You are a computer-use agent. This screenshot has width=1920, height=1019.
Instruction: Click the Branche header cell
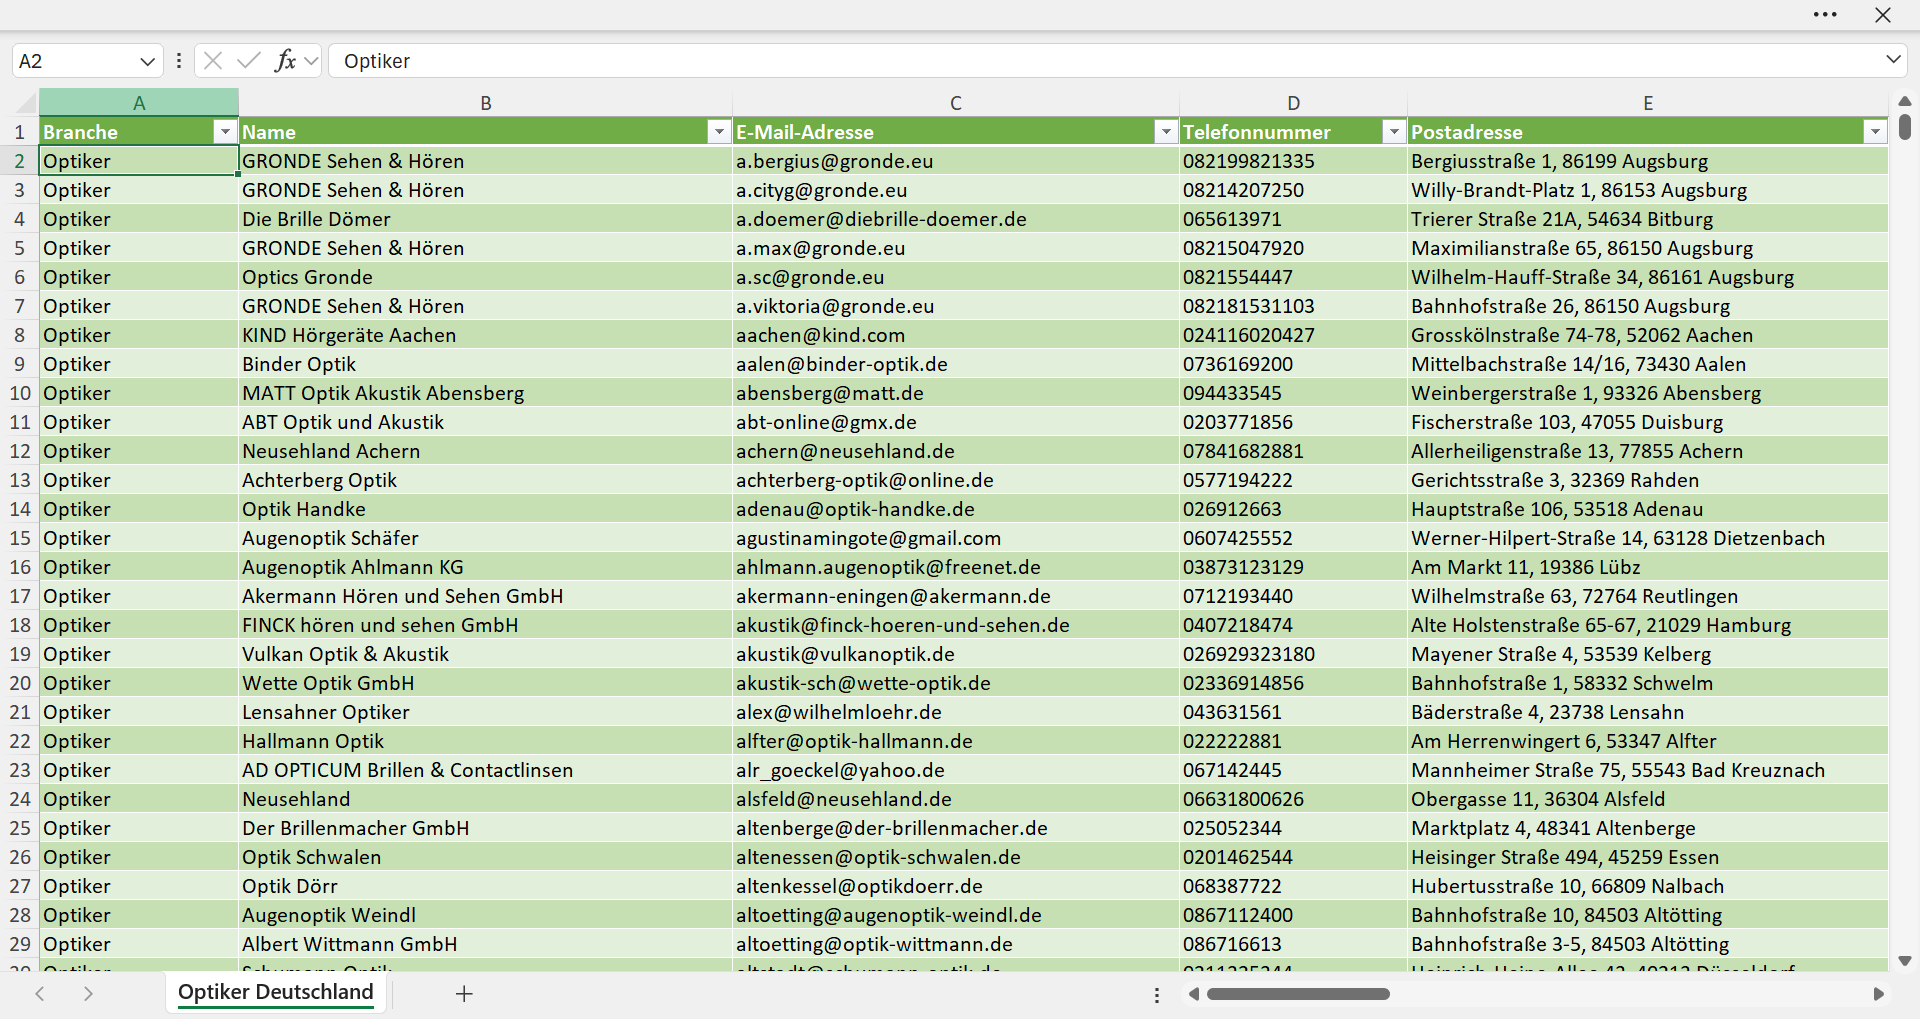[x=139, y=132]
